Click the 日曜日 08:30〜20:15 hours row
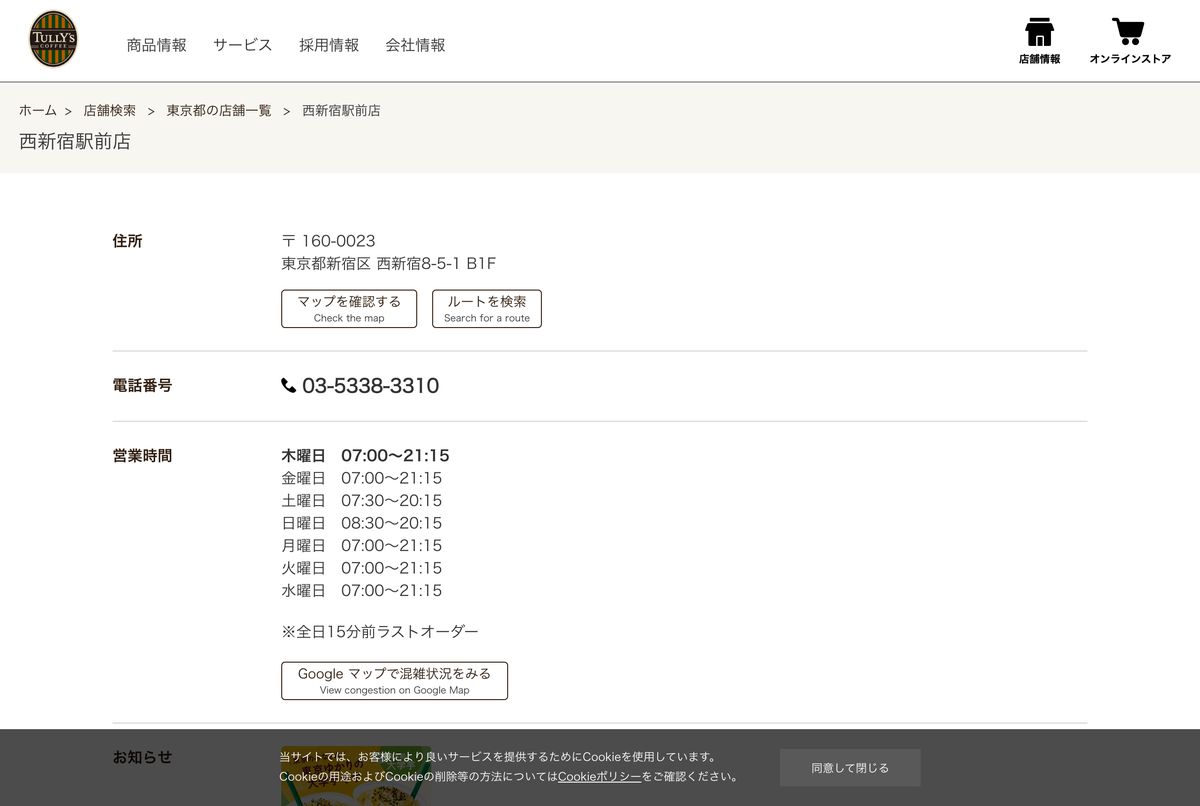Viewport: 1200px width, 806px height. click(362, 523)
